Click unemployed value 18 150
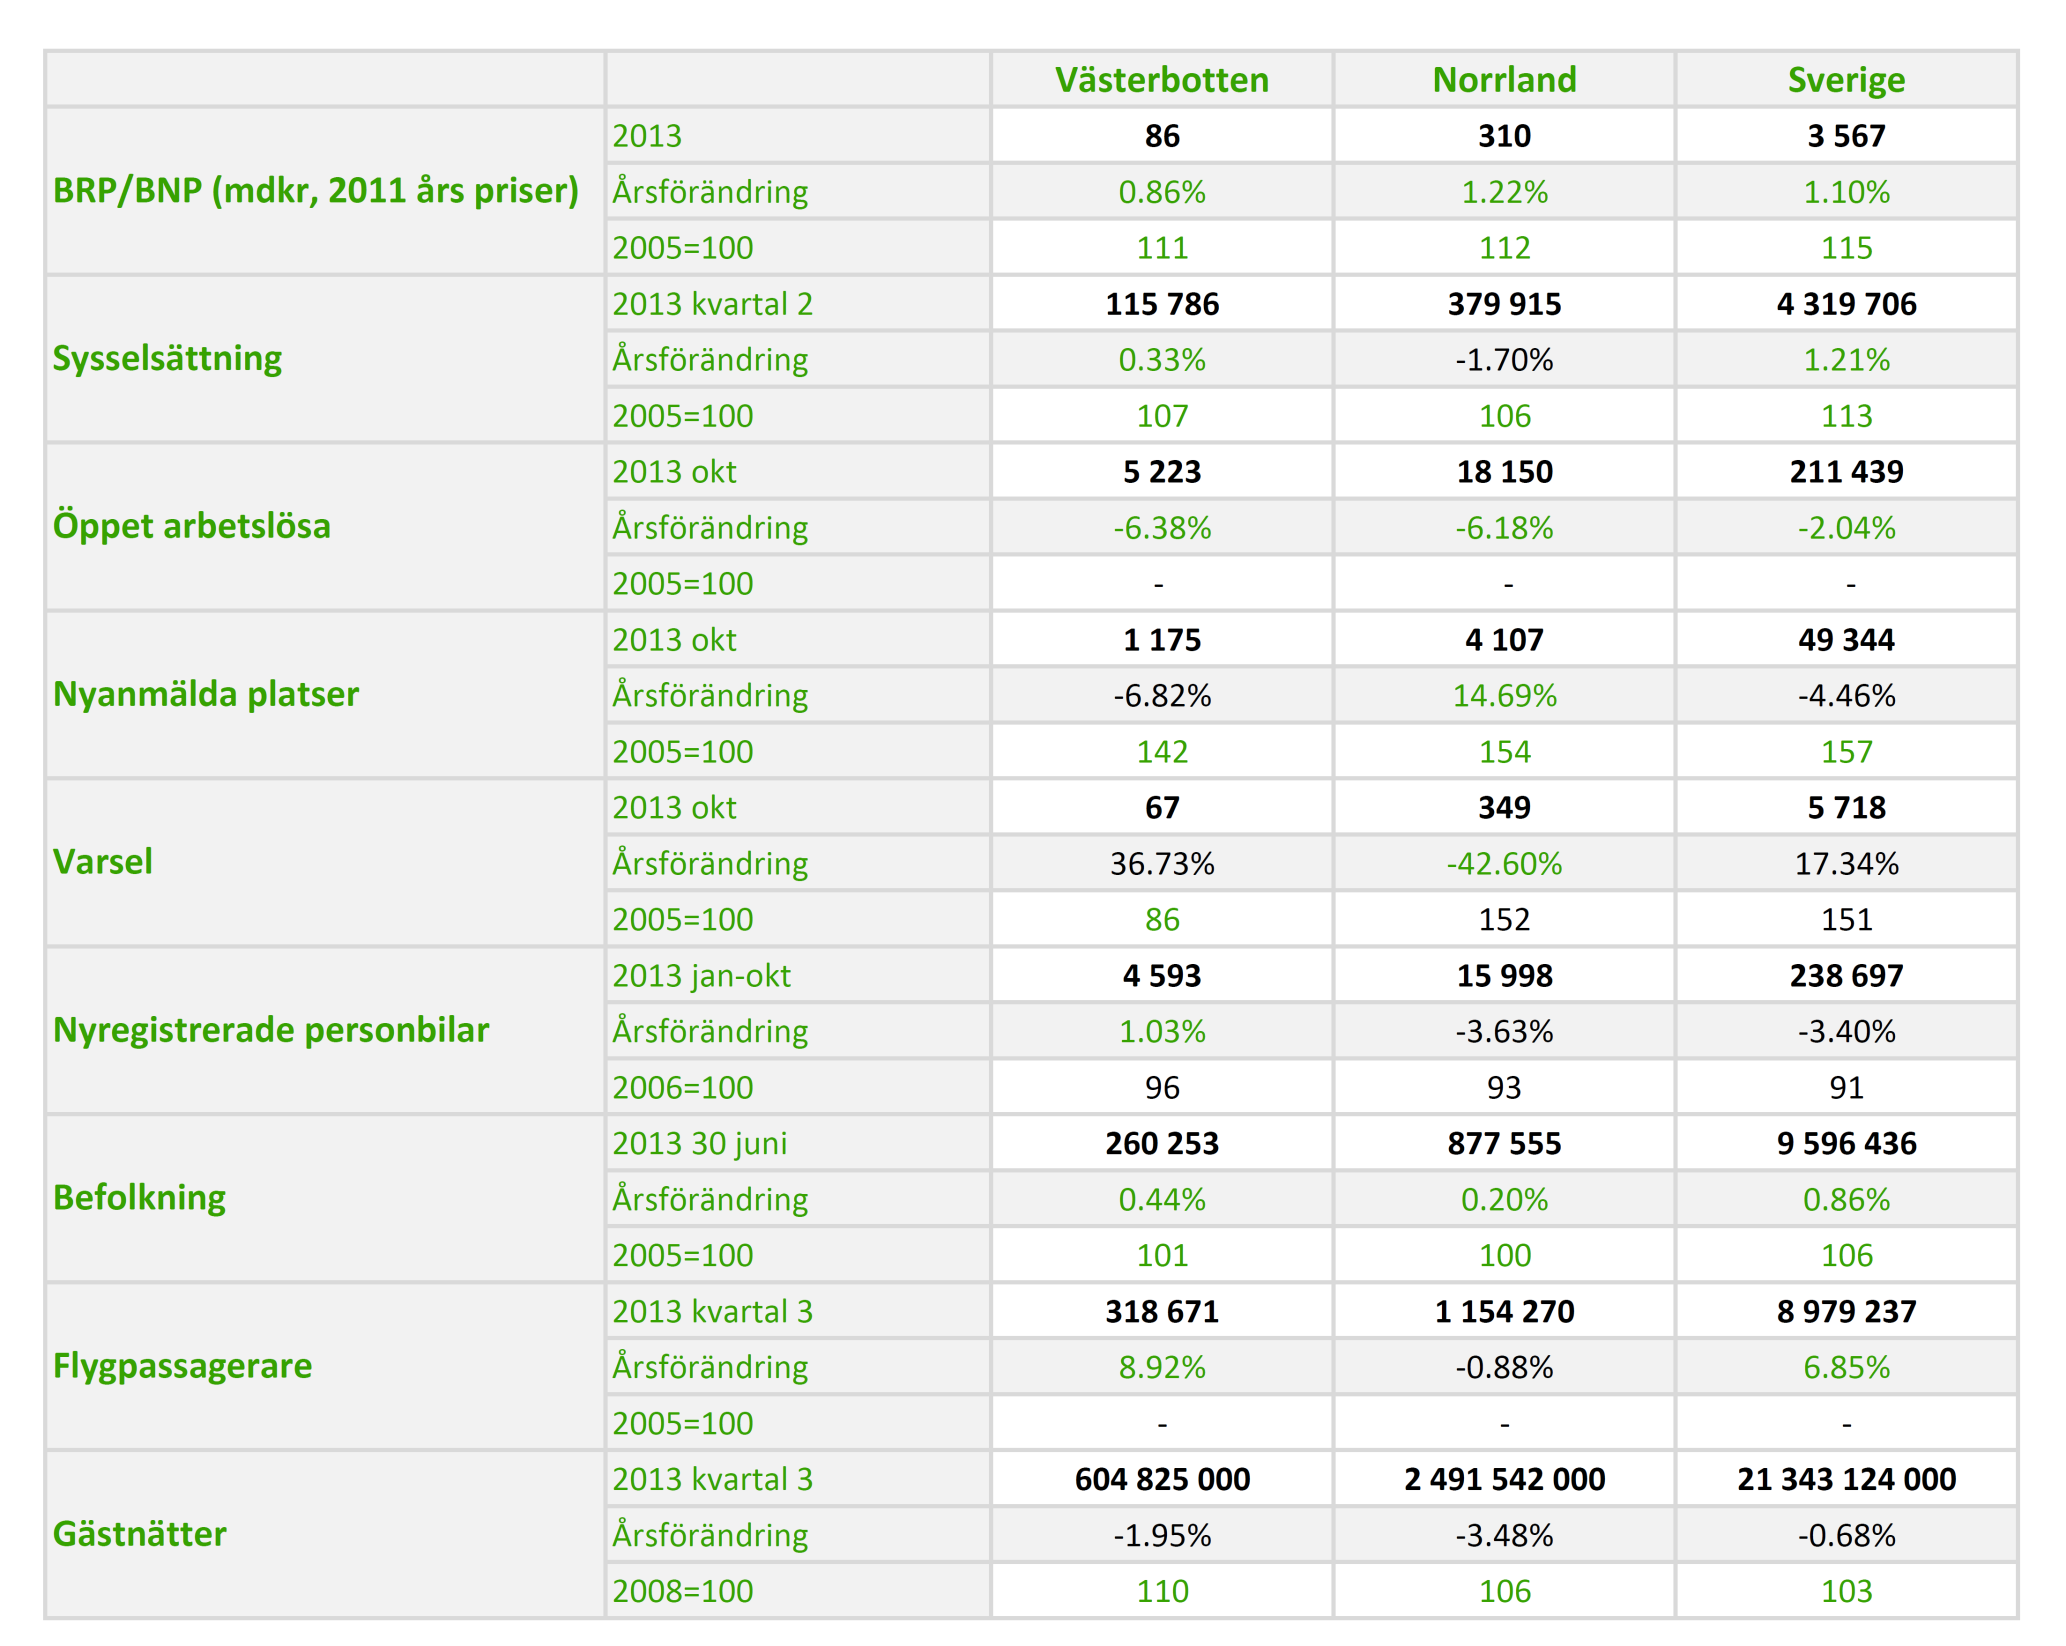 click(x=1504, y=472)
